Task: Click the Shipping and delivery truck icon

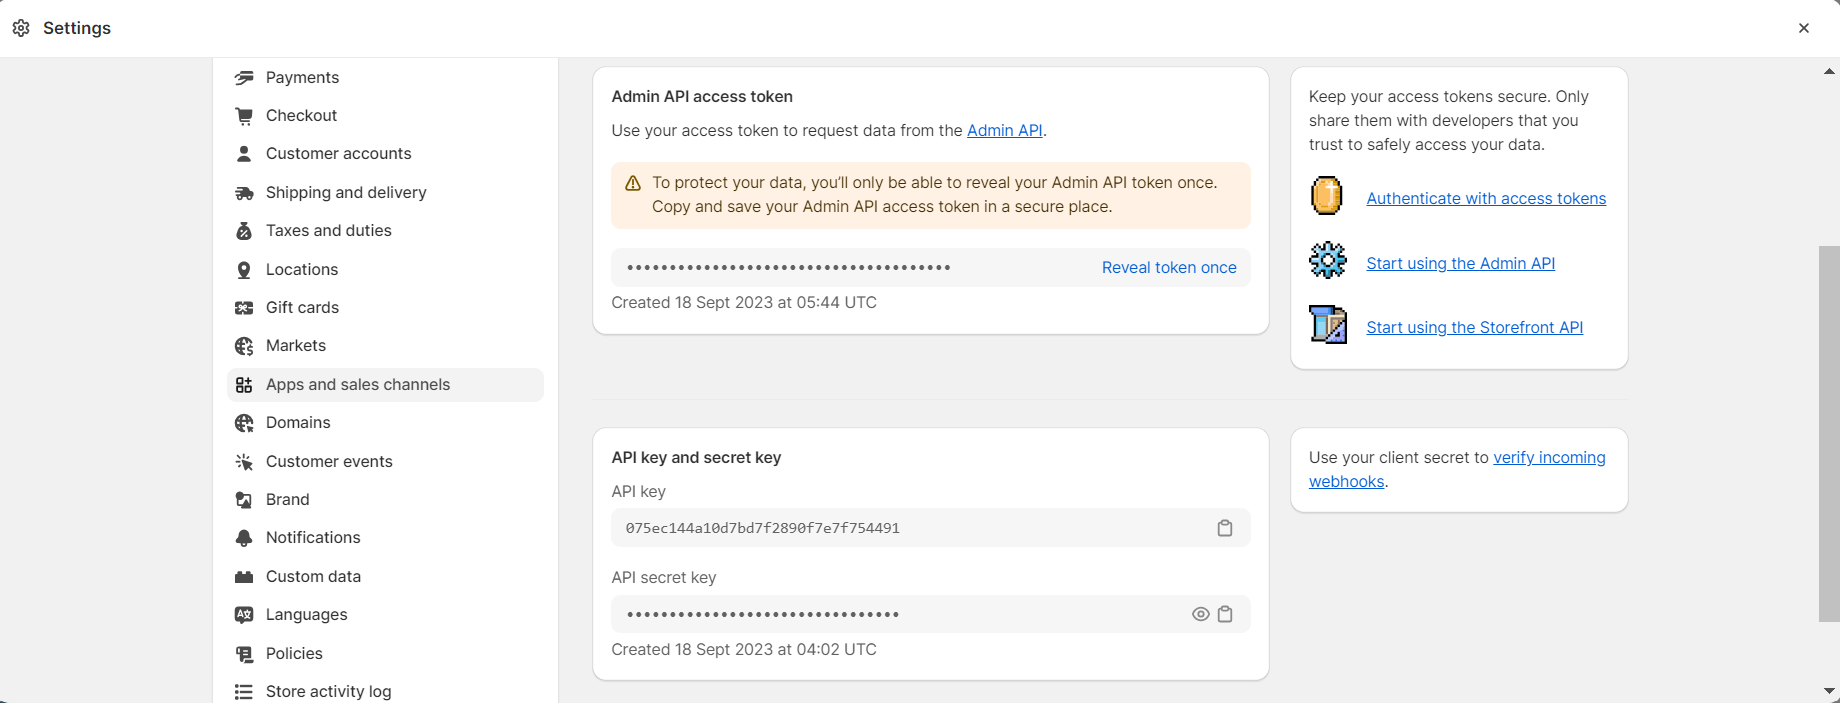Action: click(244, 193)
